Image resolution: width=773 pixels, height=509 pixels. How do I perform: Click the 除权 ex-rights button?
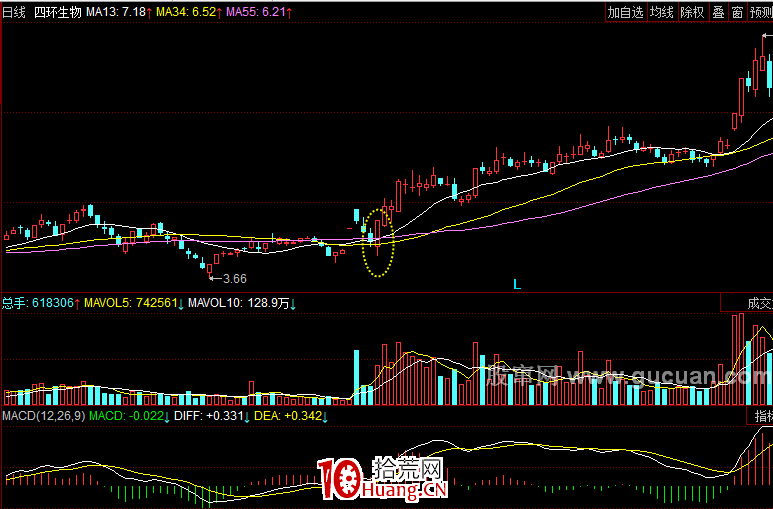(x=692, y=12)
